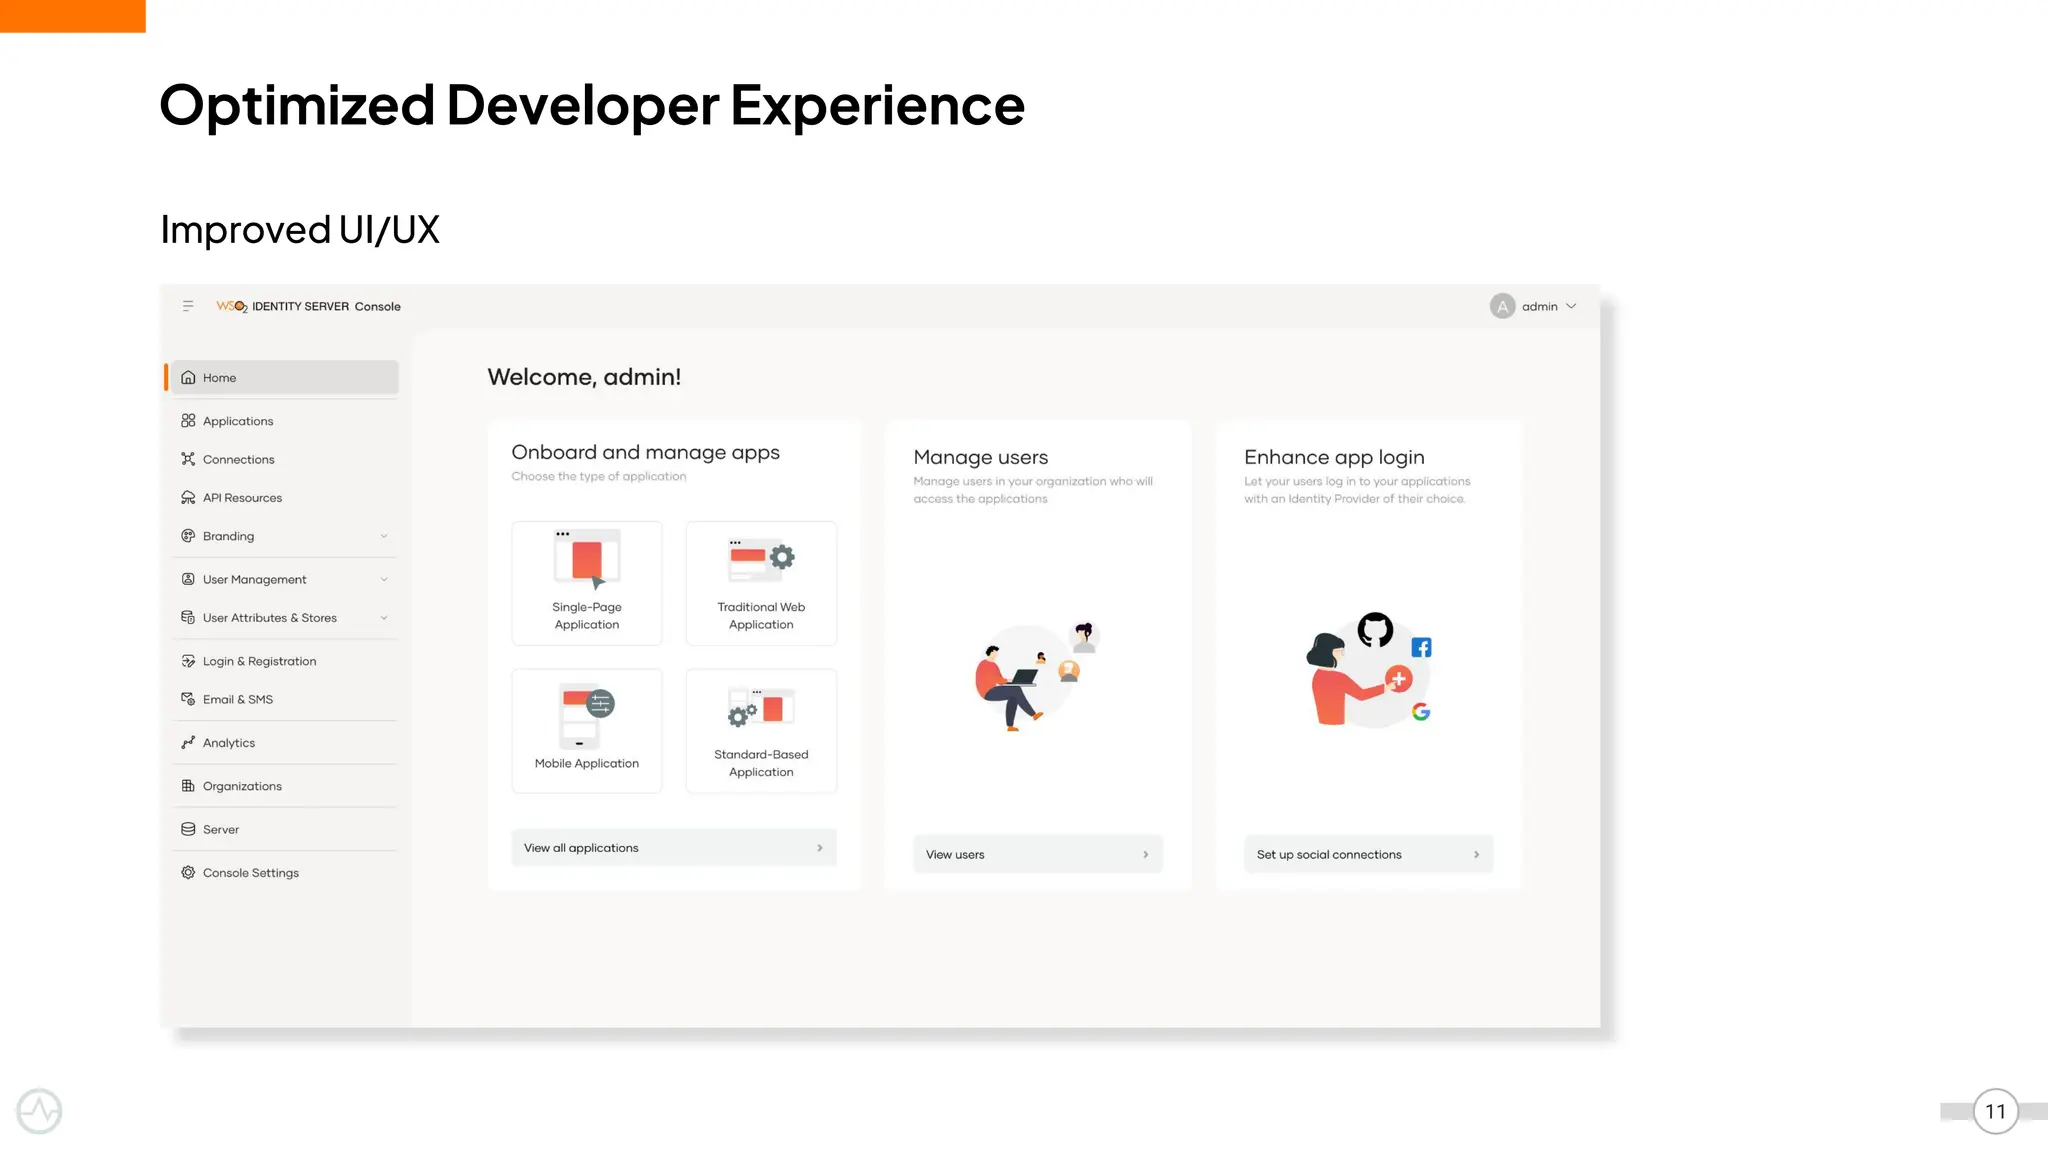Click the View all applications button
Viewport: 2048px width, 1152px height.
(674, 847)
